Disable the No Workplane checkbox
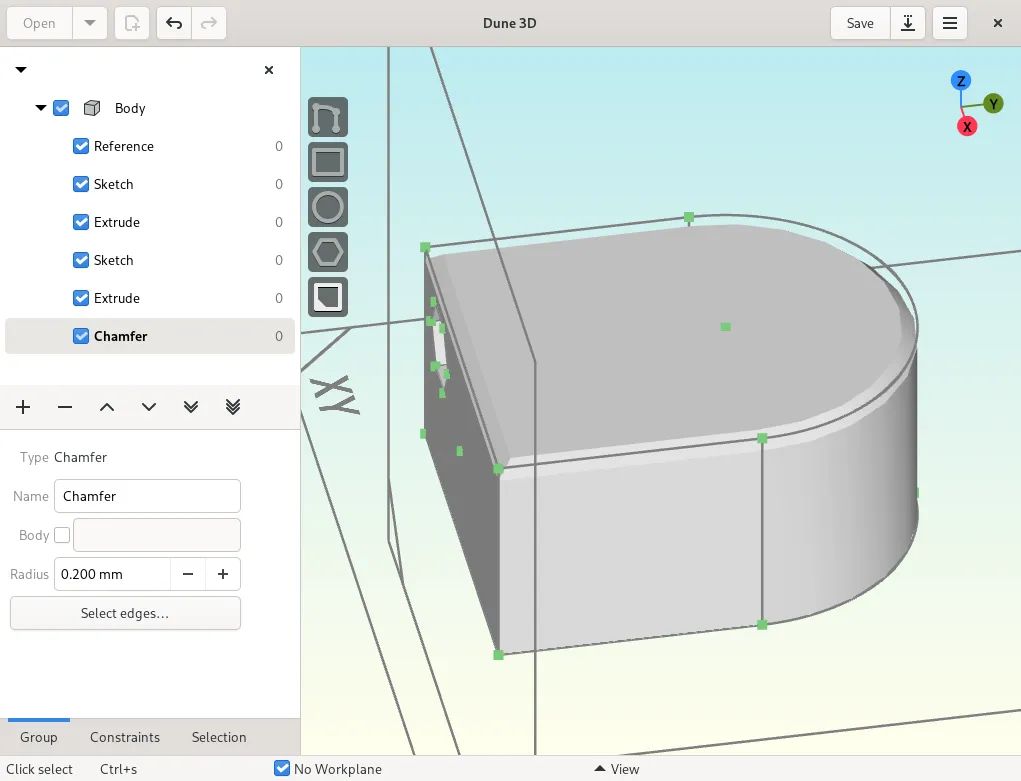This screenshot has width=1021, height=781. pos(281,768)
